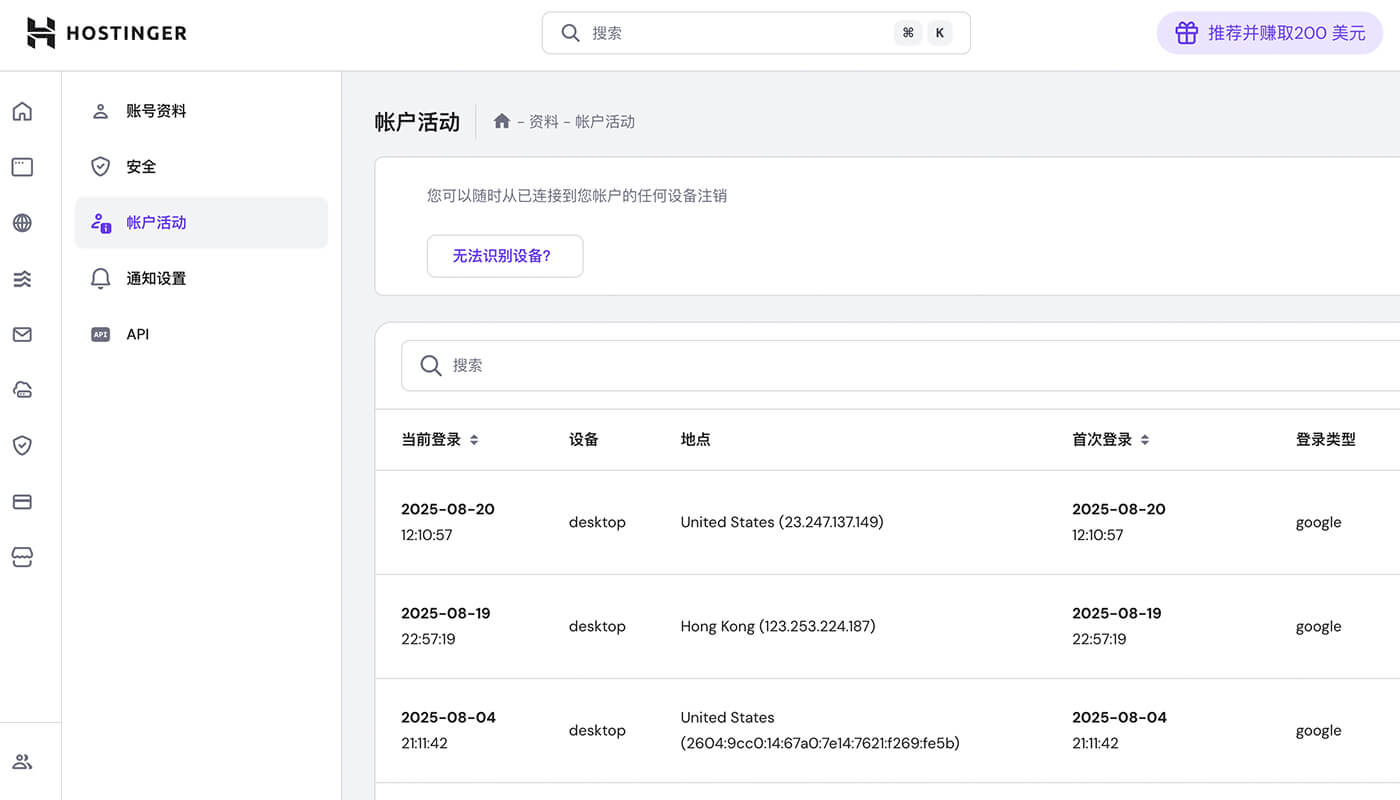Viewport: 1400px width, 800px height.
Task: Click 地点 column header
Action: click(x=696, y=439)
